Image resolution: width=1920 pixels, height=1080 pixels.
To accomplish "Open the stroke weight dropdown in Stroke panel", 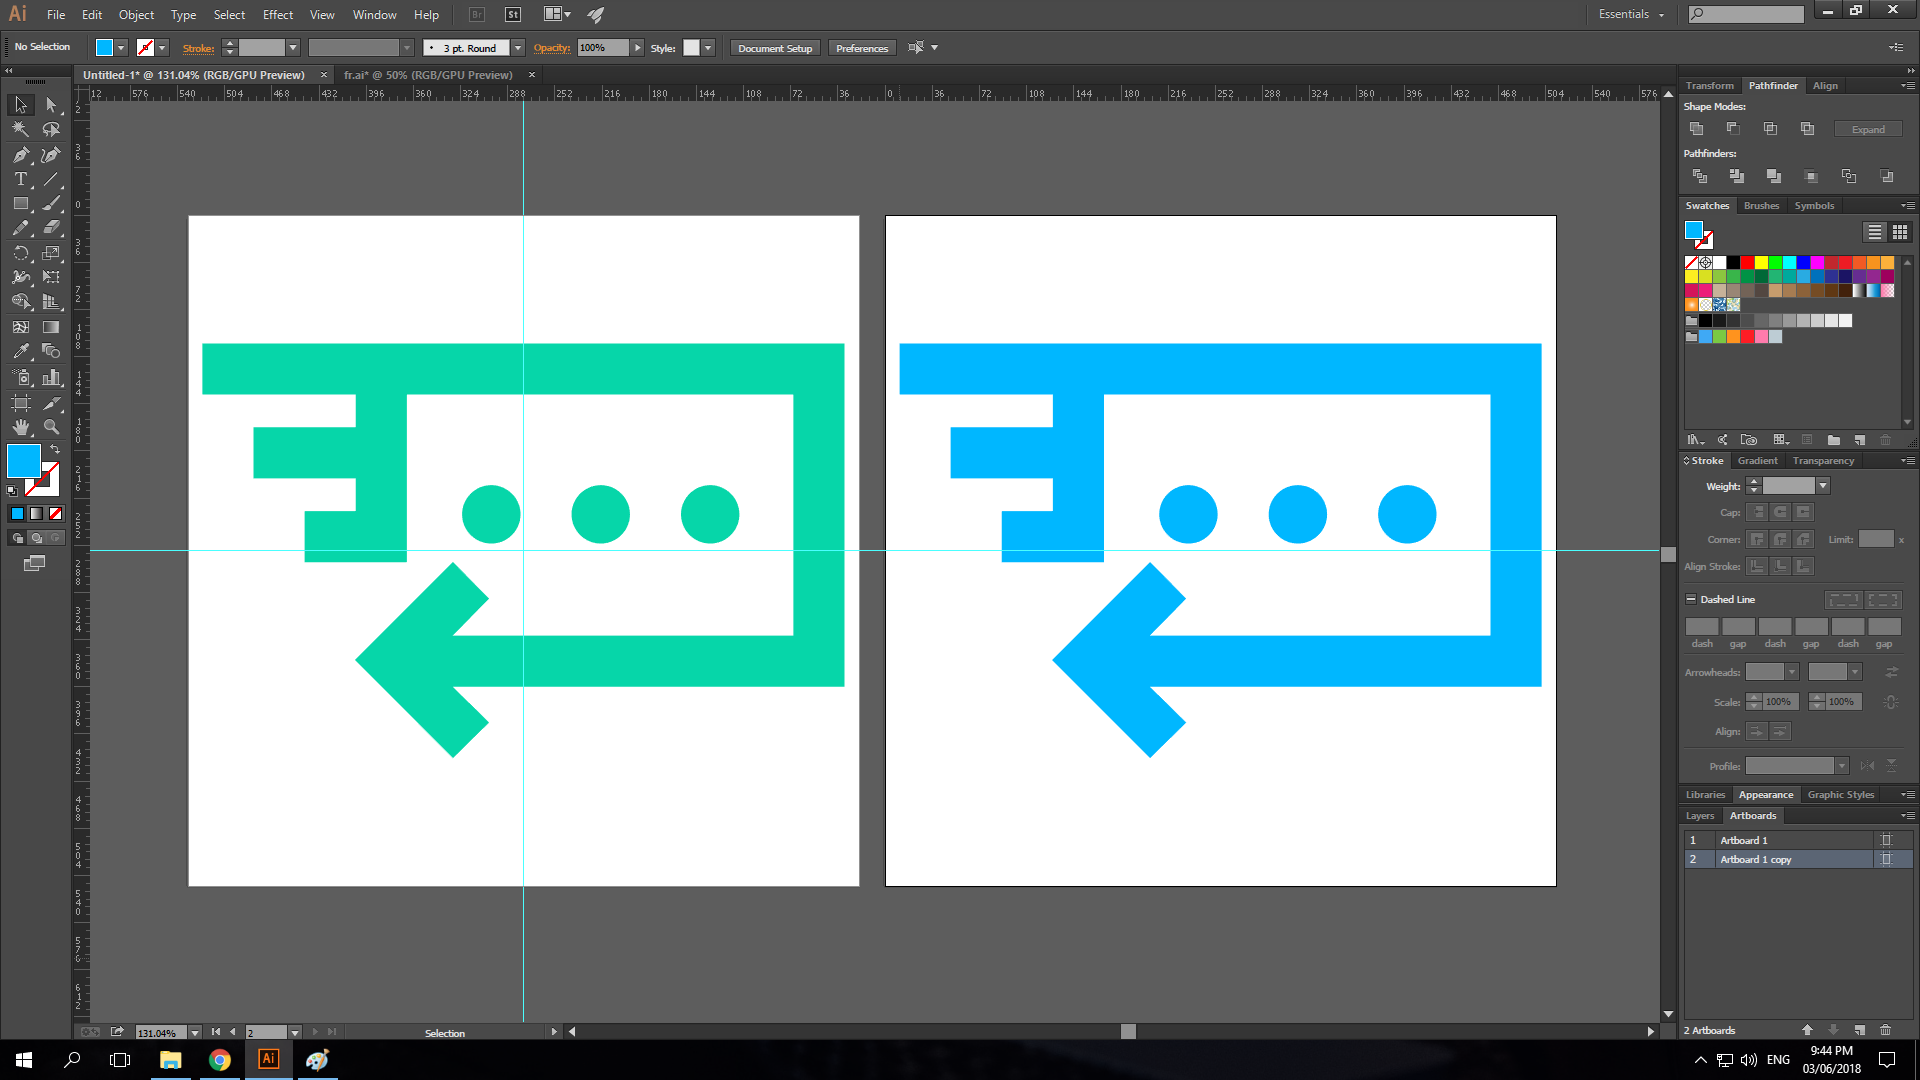I will pyautogui.click(x=1823, y=486).
